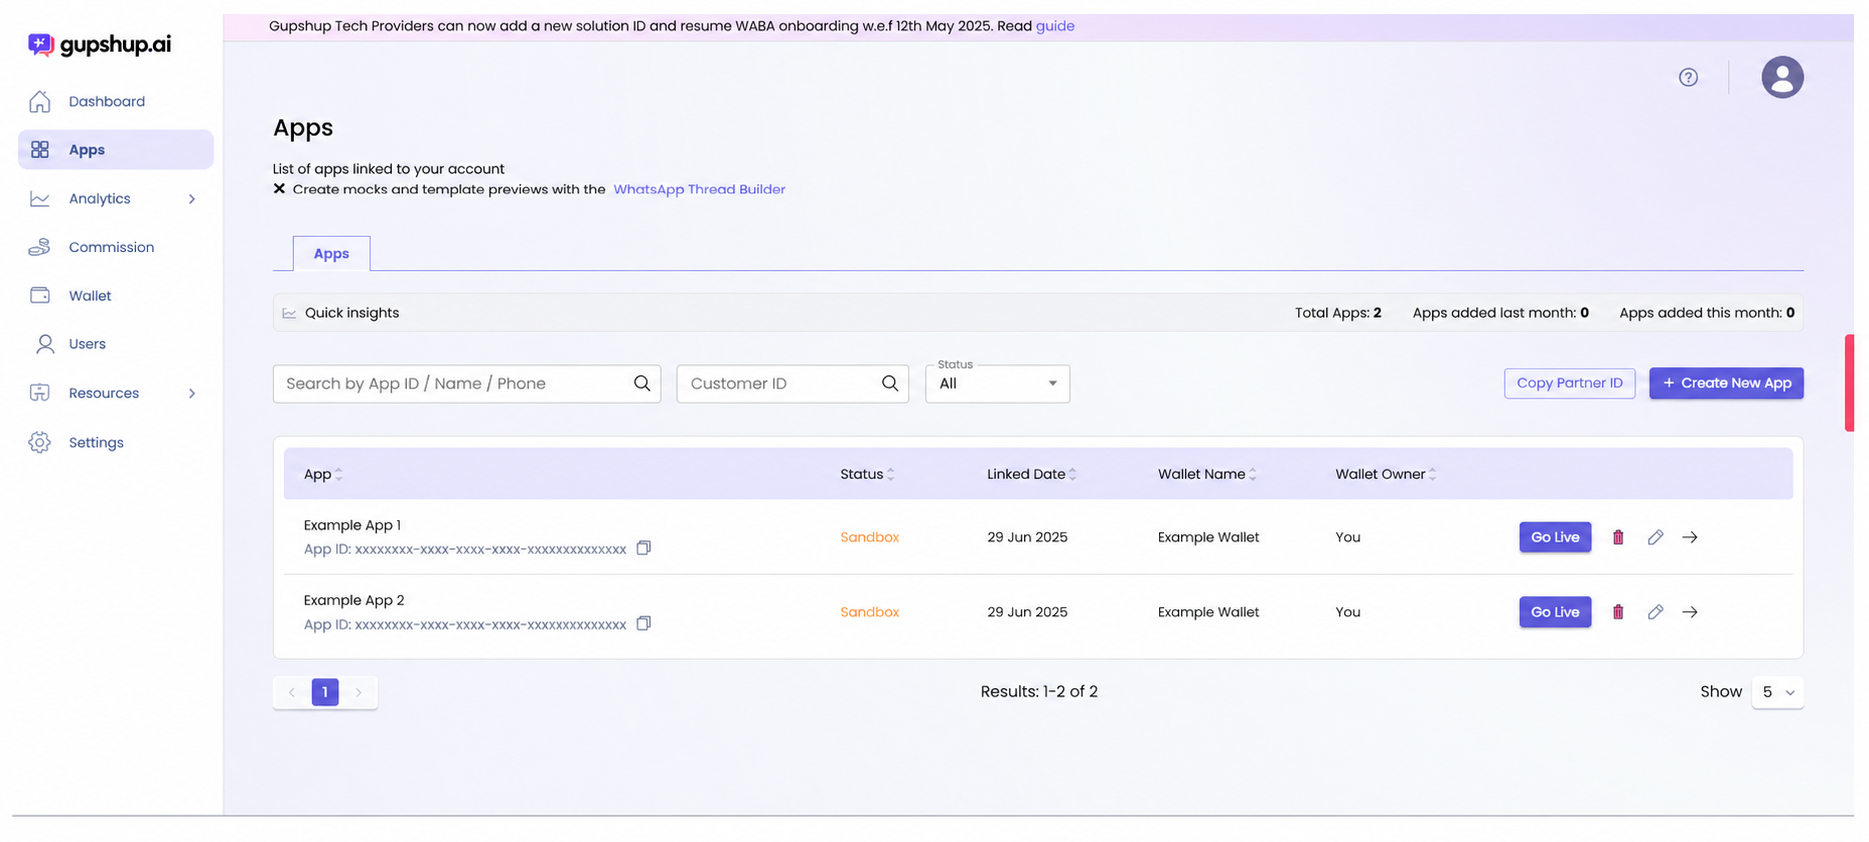
Task: Copy the App ID of Example App 2
Action: pyautogui.click(x=644, y=624)
